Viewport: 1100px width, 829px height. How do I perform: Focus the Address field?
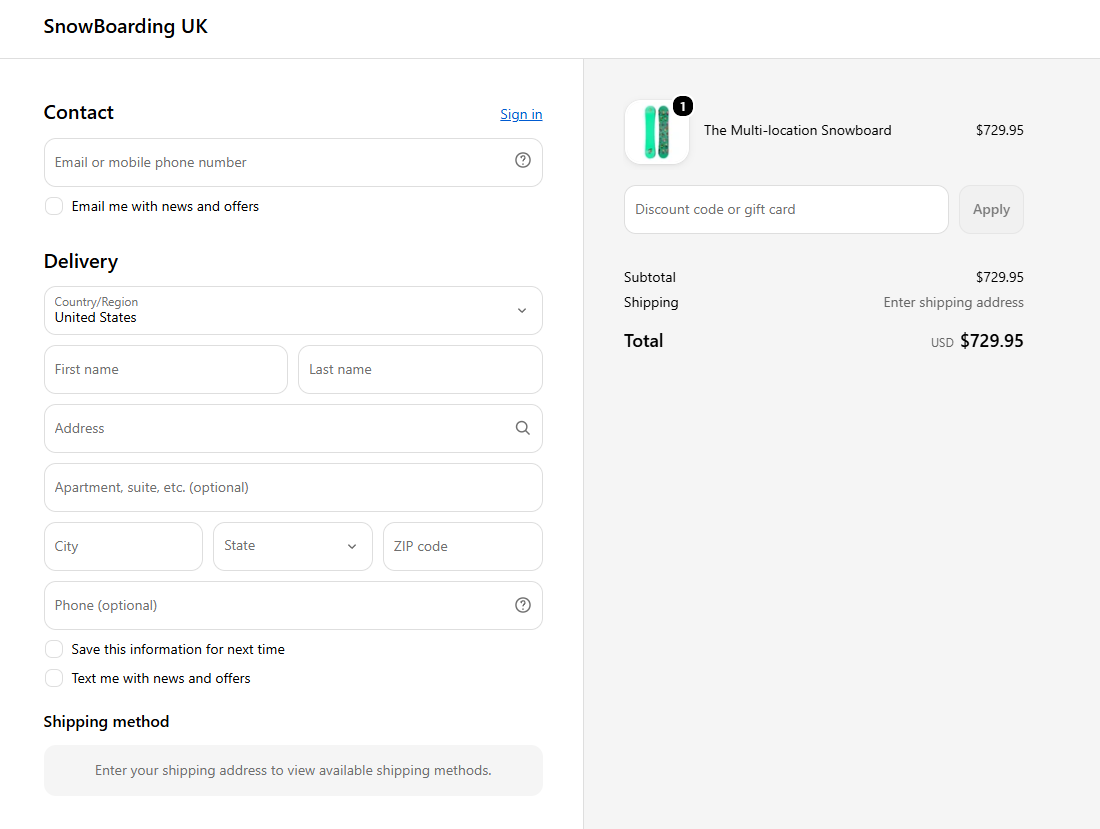pyautogui.click(x=293, y=429)
